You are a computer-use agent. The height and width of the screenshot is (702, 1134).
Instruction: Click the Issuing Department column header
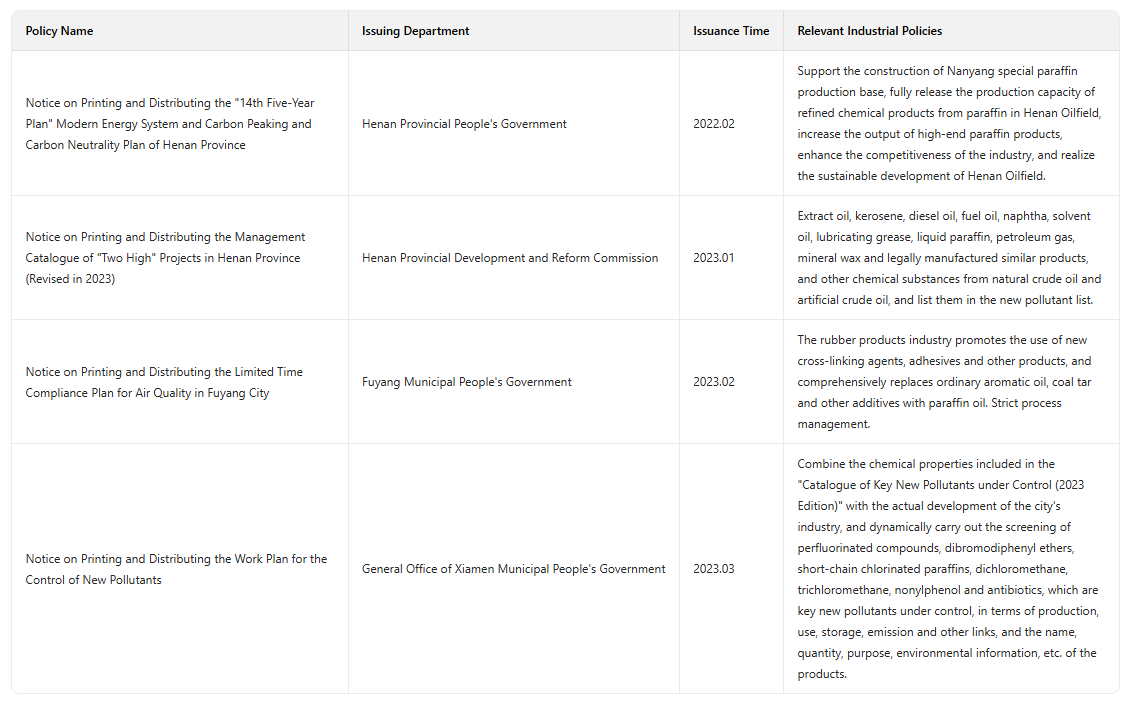[415, 31]
